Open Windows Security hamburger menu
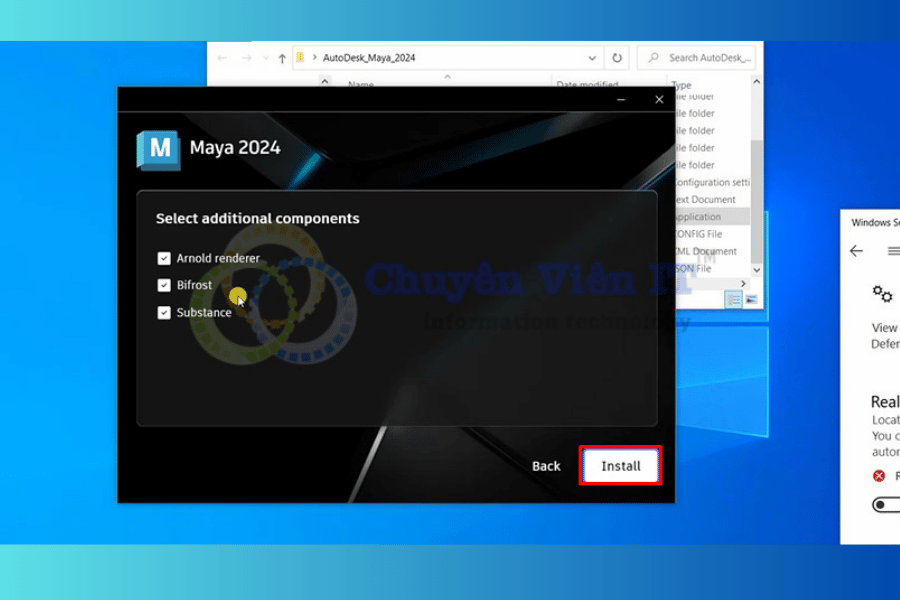This screenshot has height=600, width=900. coord(893,251)
